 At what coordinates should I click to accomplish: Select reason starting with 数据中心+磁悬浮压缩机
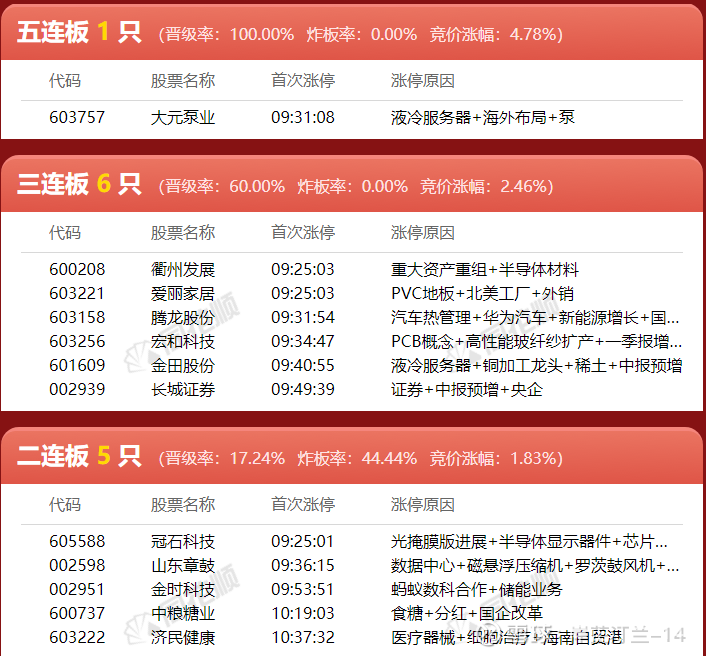[x=535, y=566]
